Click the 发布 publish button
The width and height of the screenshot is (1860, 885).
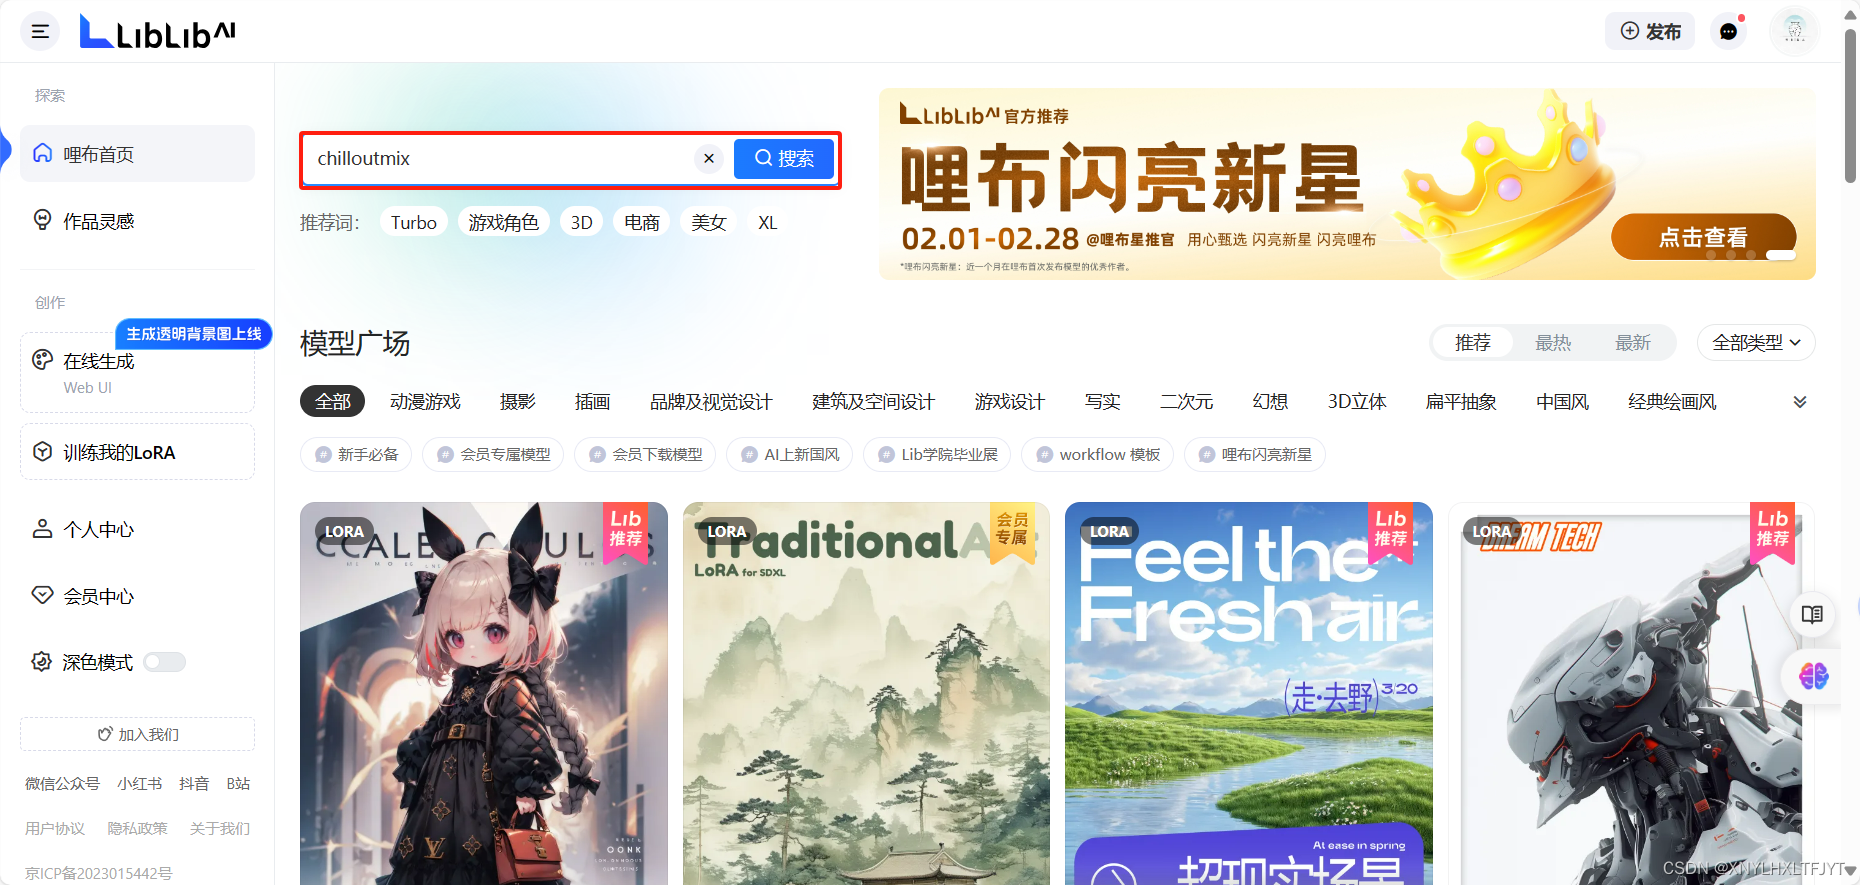click(1650, 31)
